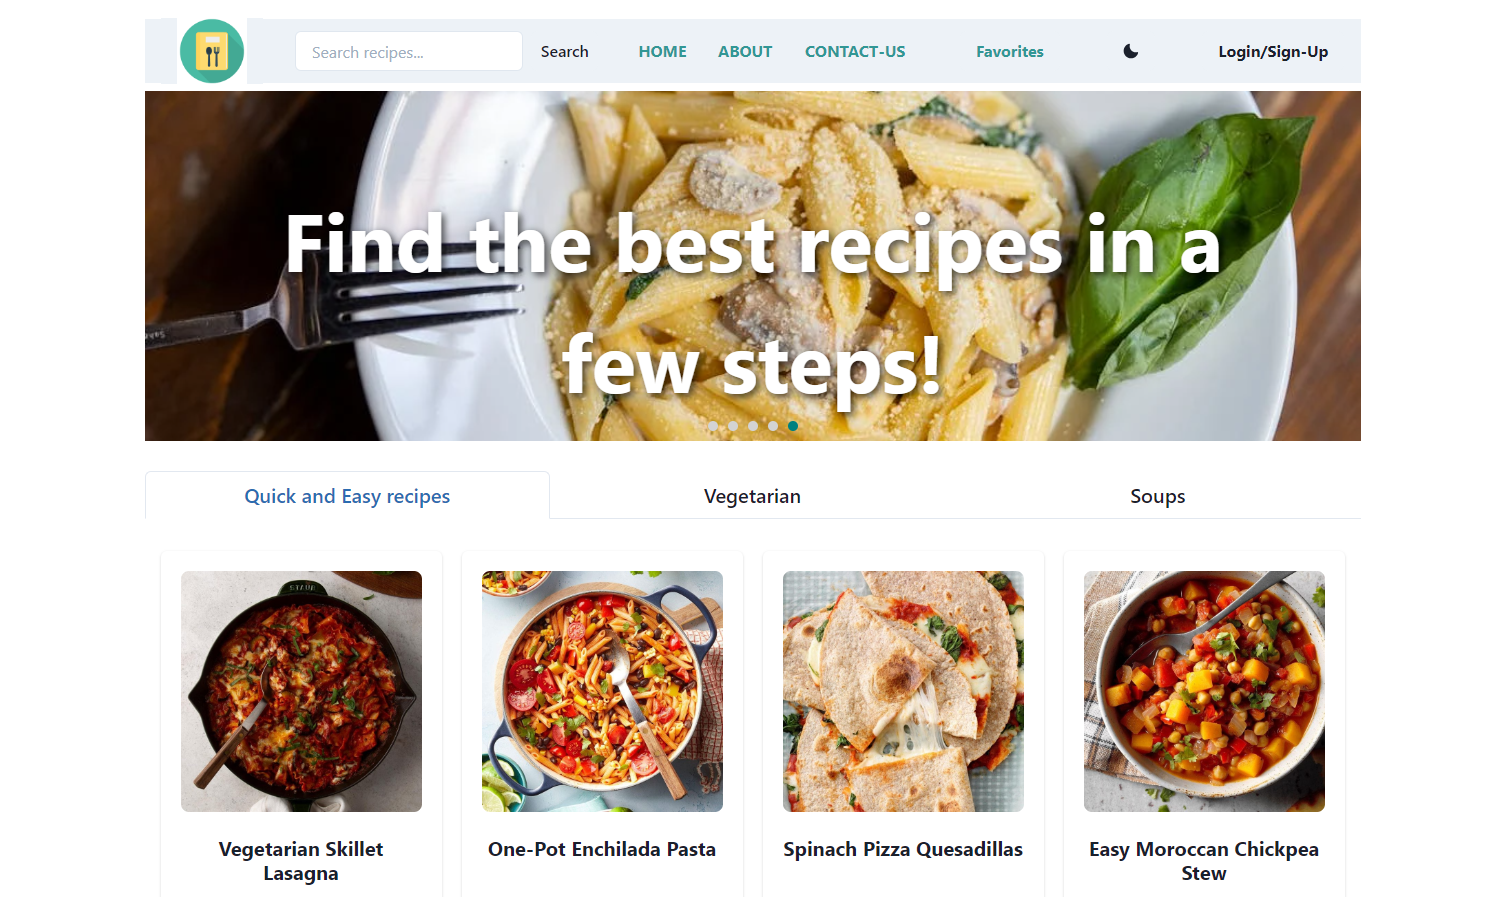Click the recipe site logo icon
This screenshot has width=1506, height=897.
pos(212,51)
